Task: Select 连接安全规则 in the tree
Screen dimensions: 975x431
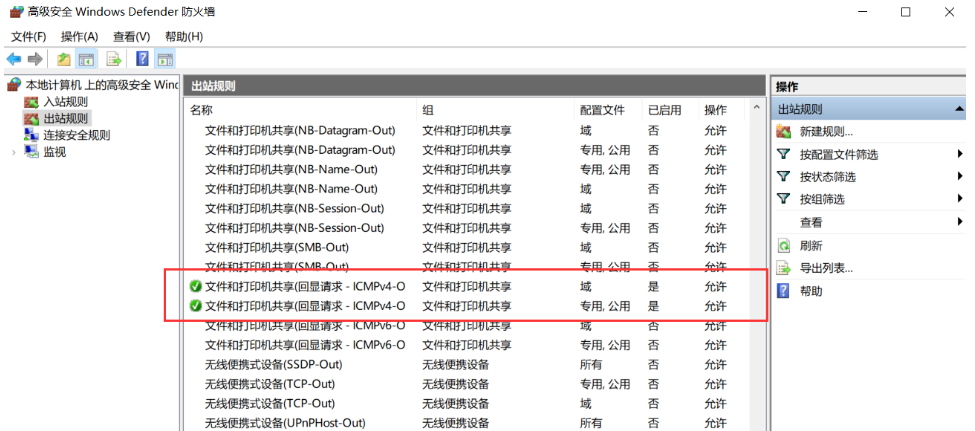Action: pyautogui.click(x=76, y=135)
